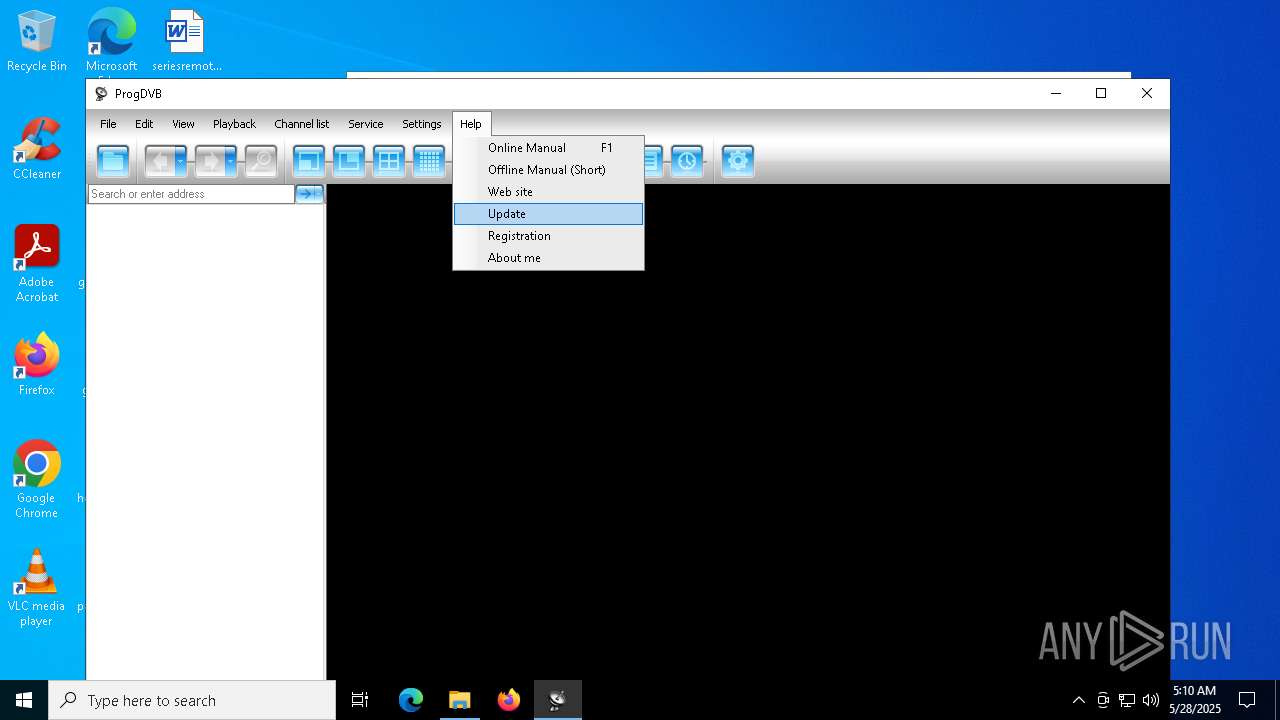The image size is (1280, 720).
Task: Collapse the Help menu
Action: [471, 124]
